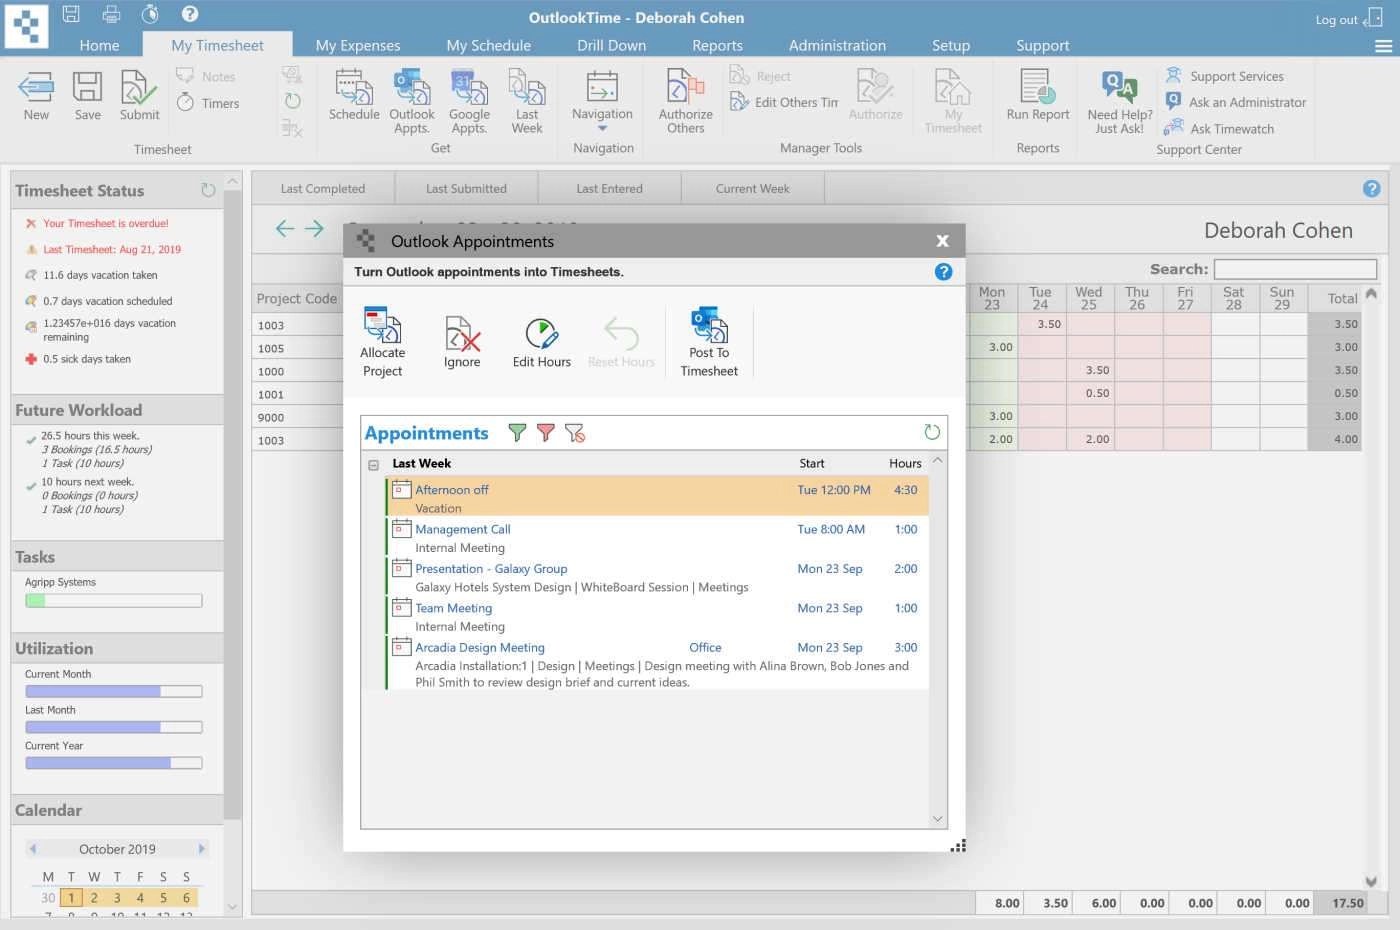Click the Last Week import icon
Screen dimensions: 1400x930
coord(527,95)
